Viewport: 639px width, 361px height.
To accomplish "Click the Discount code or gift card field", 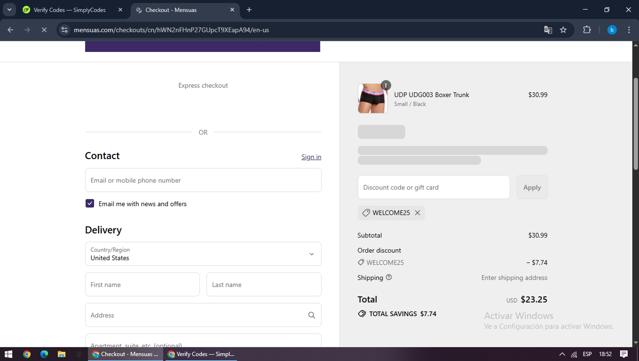I will click(x=434, y=187).
